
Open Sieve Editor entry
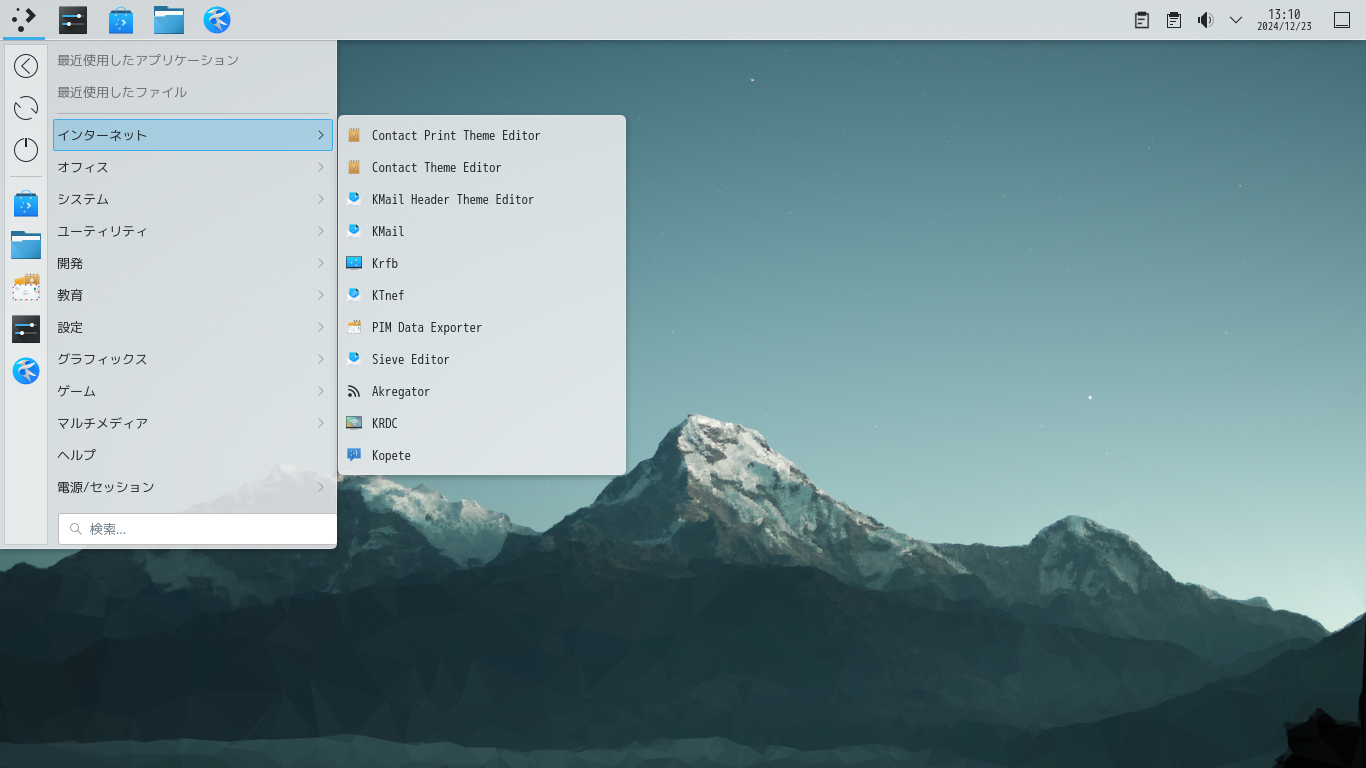(410, 359)
